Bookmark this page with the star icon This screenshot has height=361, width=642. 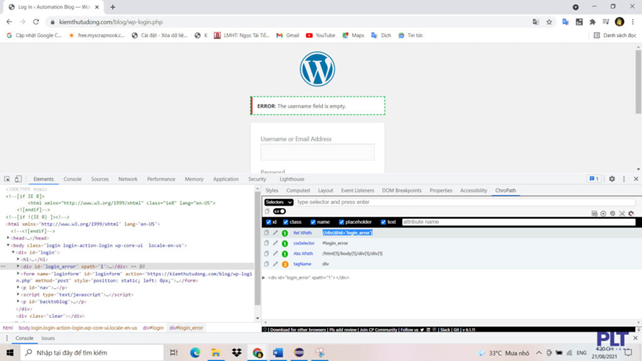point(549,22)
